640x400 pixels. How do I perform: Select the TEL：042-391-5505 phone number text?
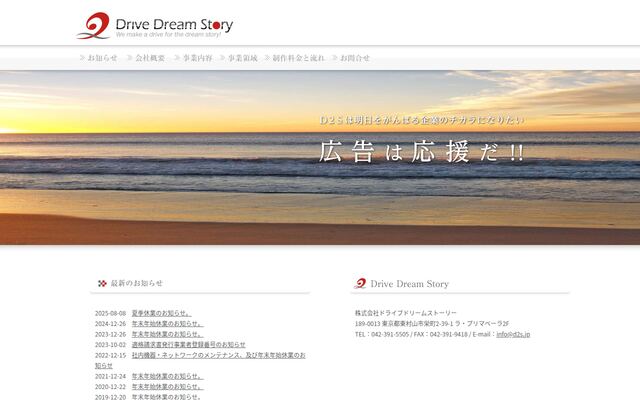point(382,334)
